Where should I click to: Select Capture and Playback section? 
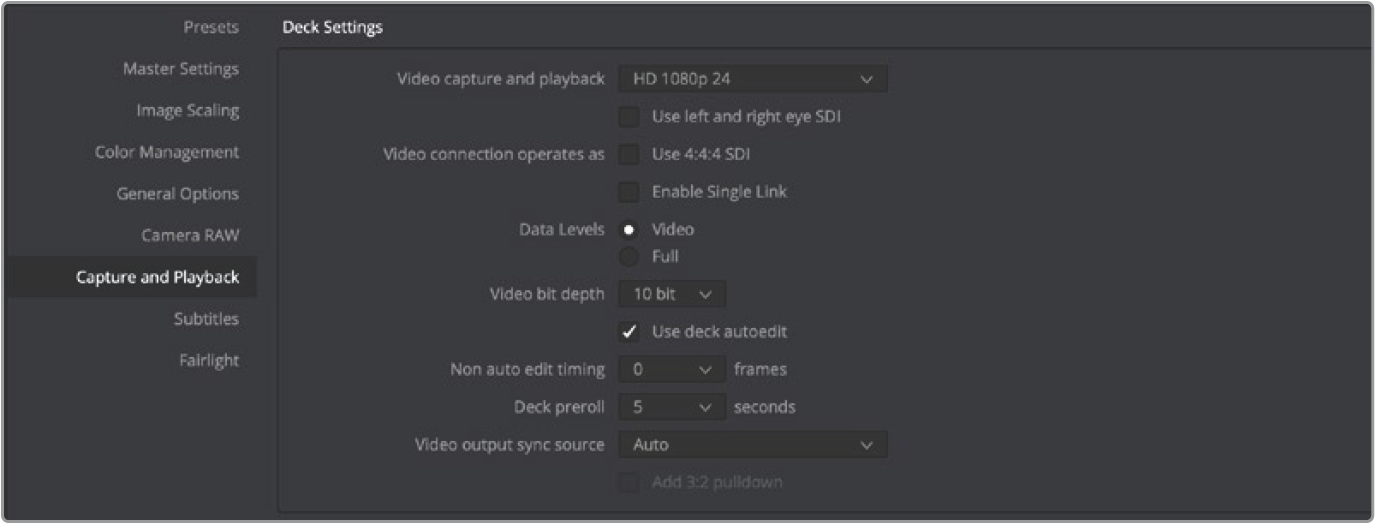click(x=157, y=277)
